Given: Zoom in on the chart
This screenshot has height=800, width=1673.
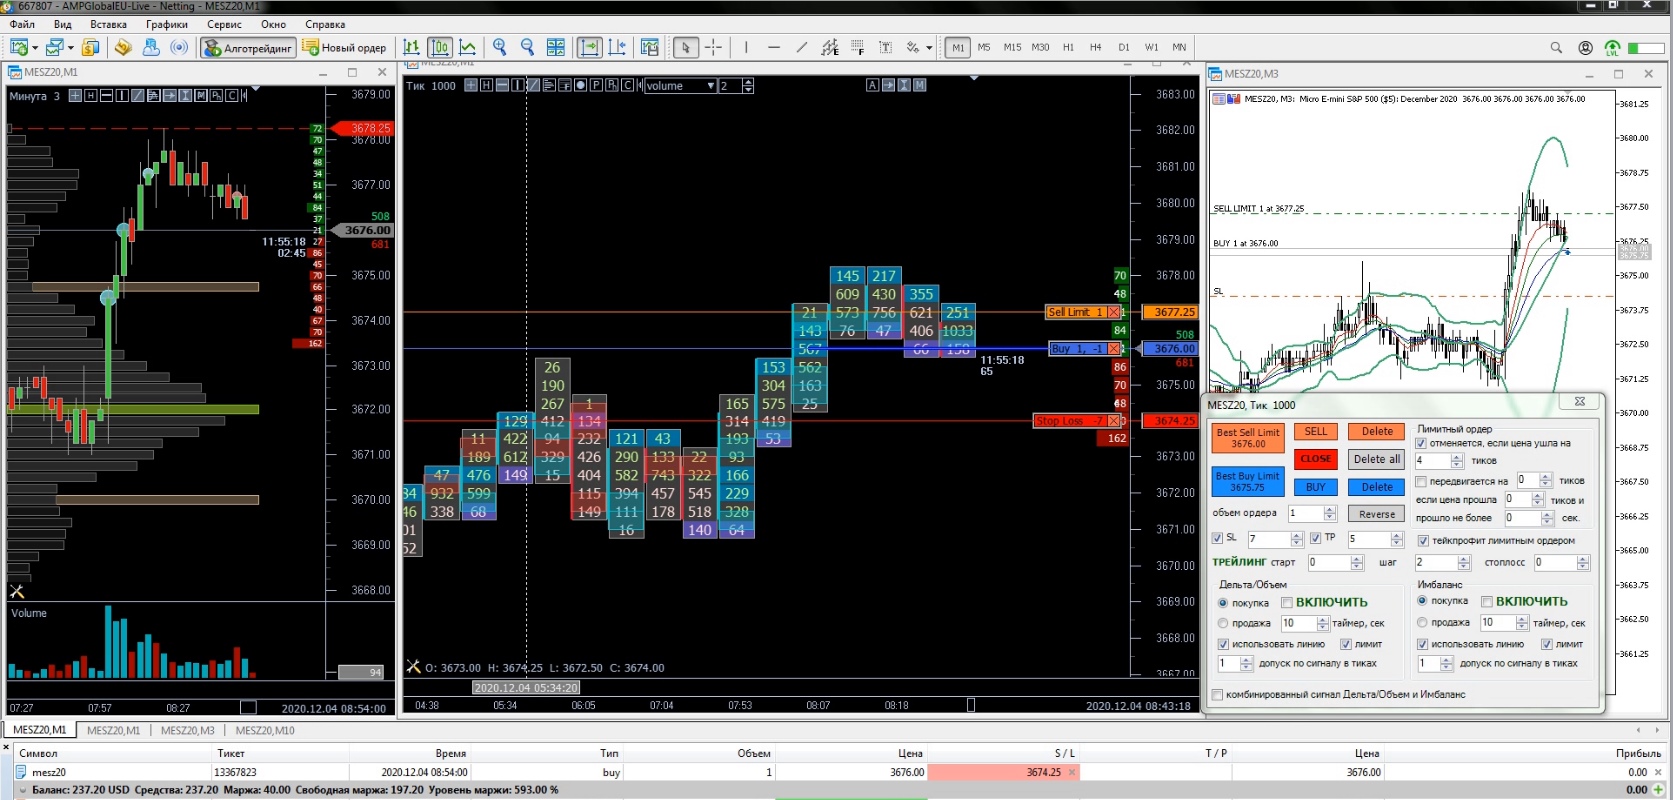Looking at the screenshot, I should (x=500, y=47).
